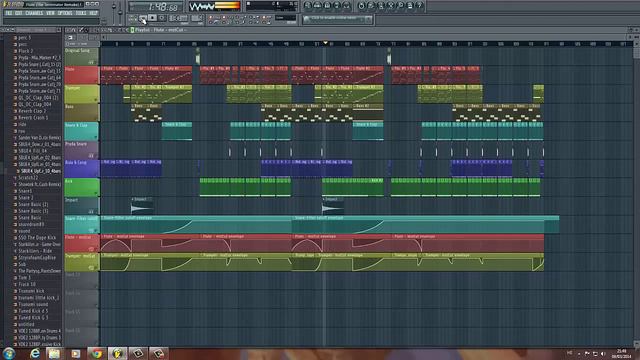Click the undo shortcut icon
The width and height of the screenshot is (640, 360).
[x=361, y=5]
